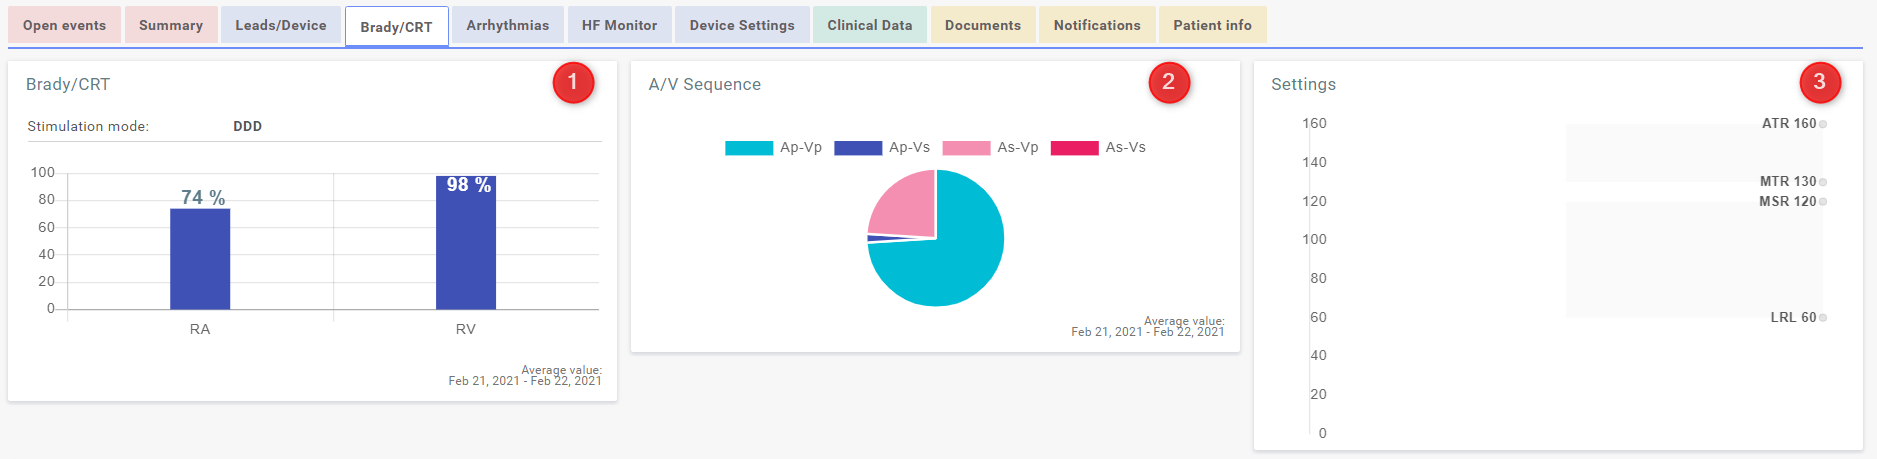Click red marker number 1

[573, 82]
